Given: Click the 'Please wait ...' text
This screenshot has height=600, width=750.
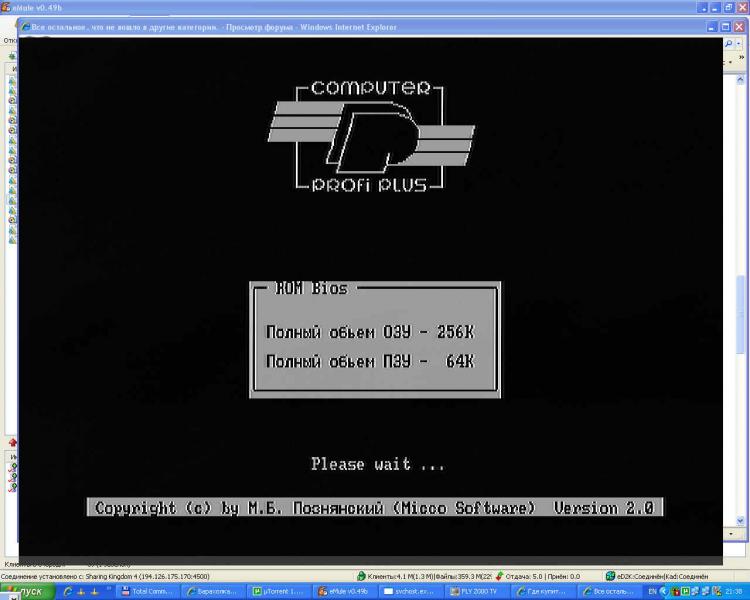Looking at the screenshot, I should tap(377, 464).
